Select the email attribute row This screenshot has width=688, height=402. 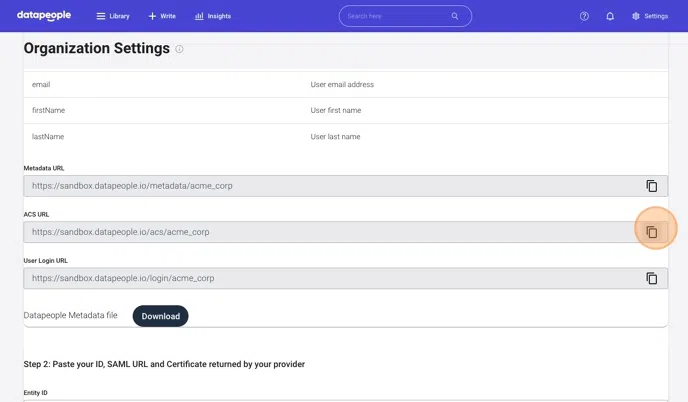click(345, 85)
